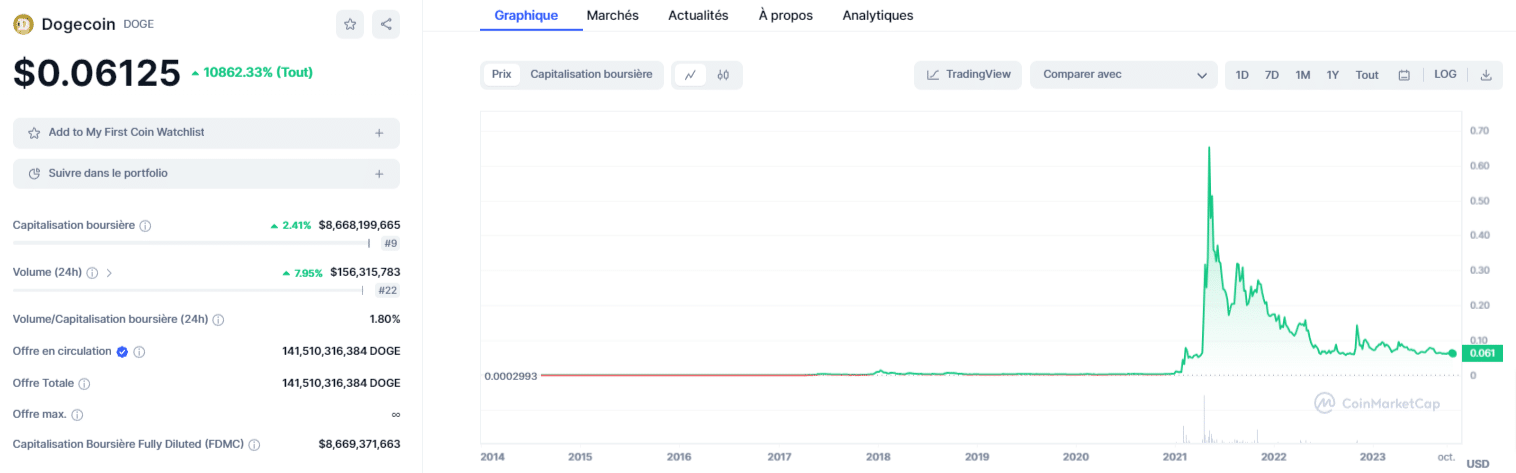Select the Prix chart mode
This screenshot has width=1516, height=473.
point(501,75)
